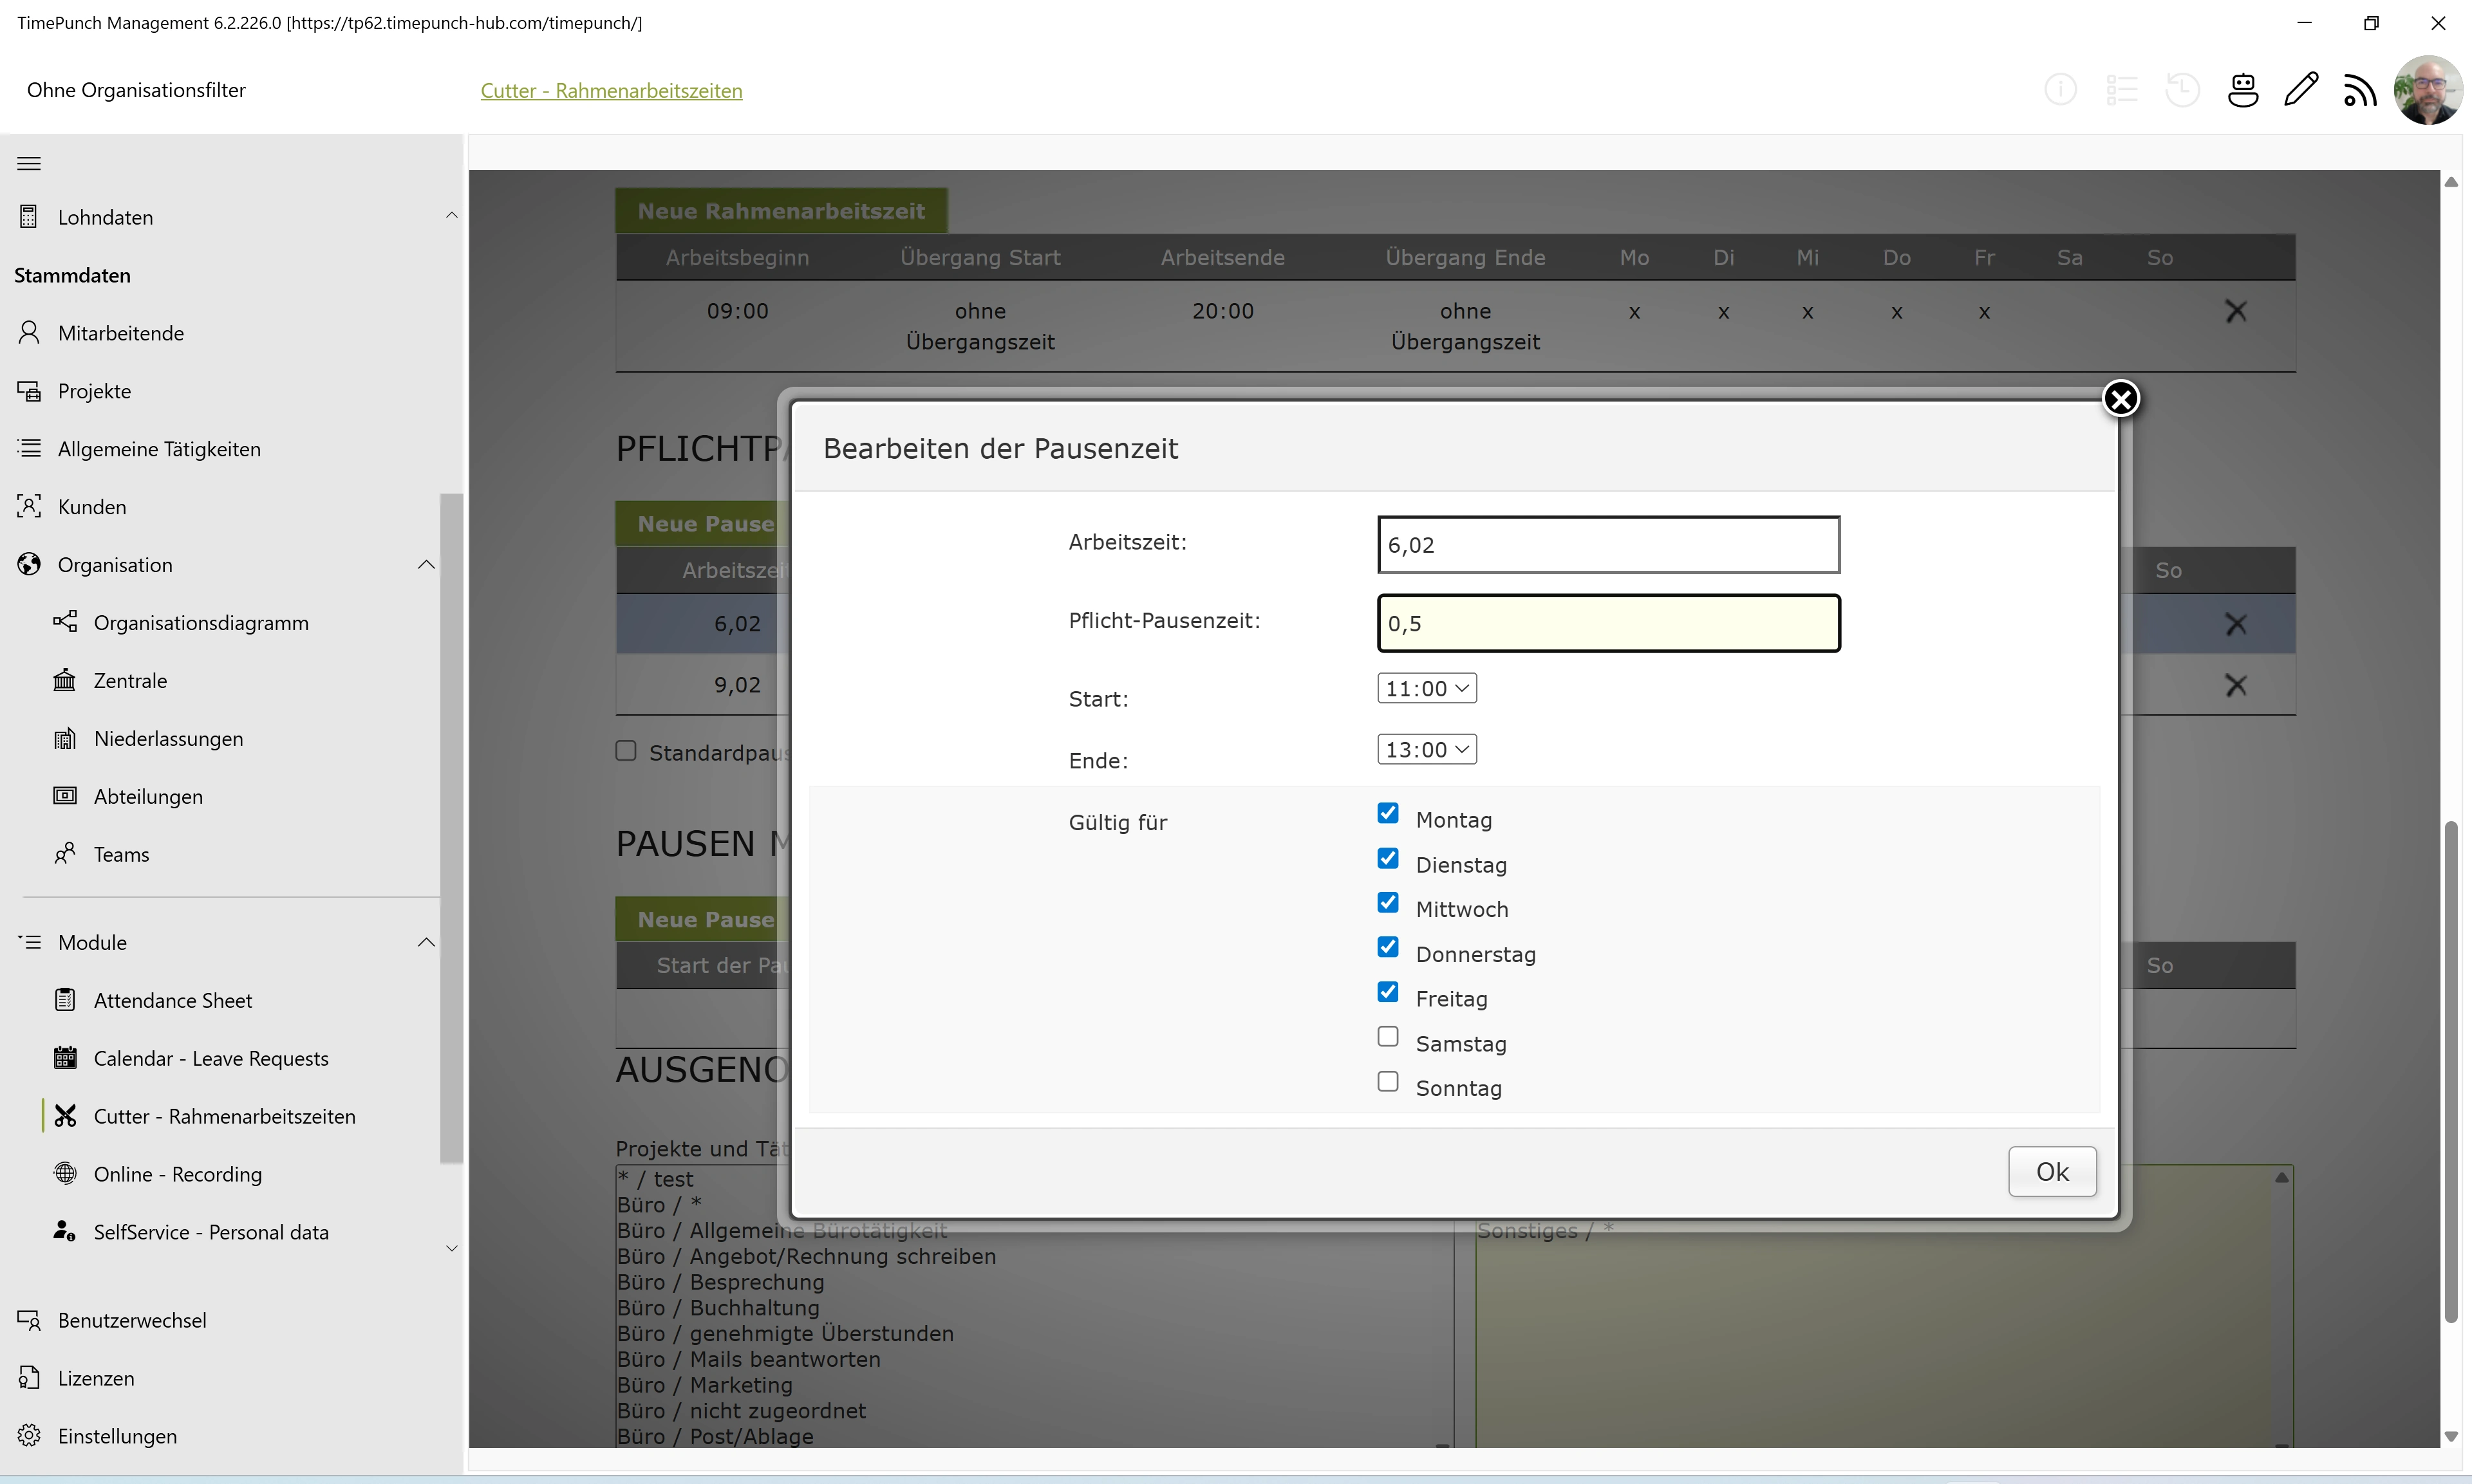Click the pencil edit icon in header
Image resolution: width=2472 pixels, height=1484 pixels.
(2301, 90)
